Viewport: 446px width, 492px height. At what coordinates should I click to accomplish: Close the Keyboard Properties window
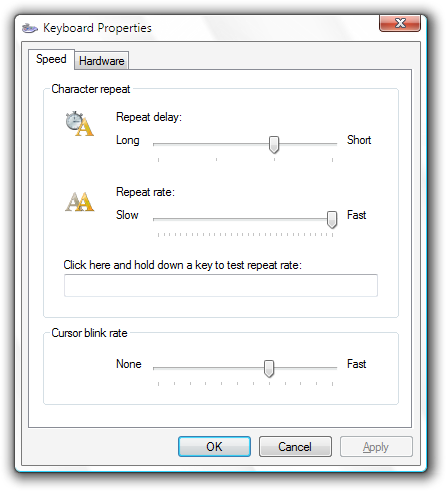(x=400, y=23)
